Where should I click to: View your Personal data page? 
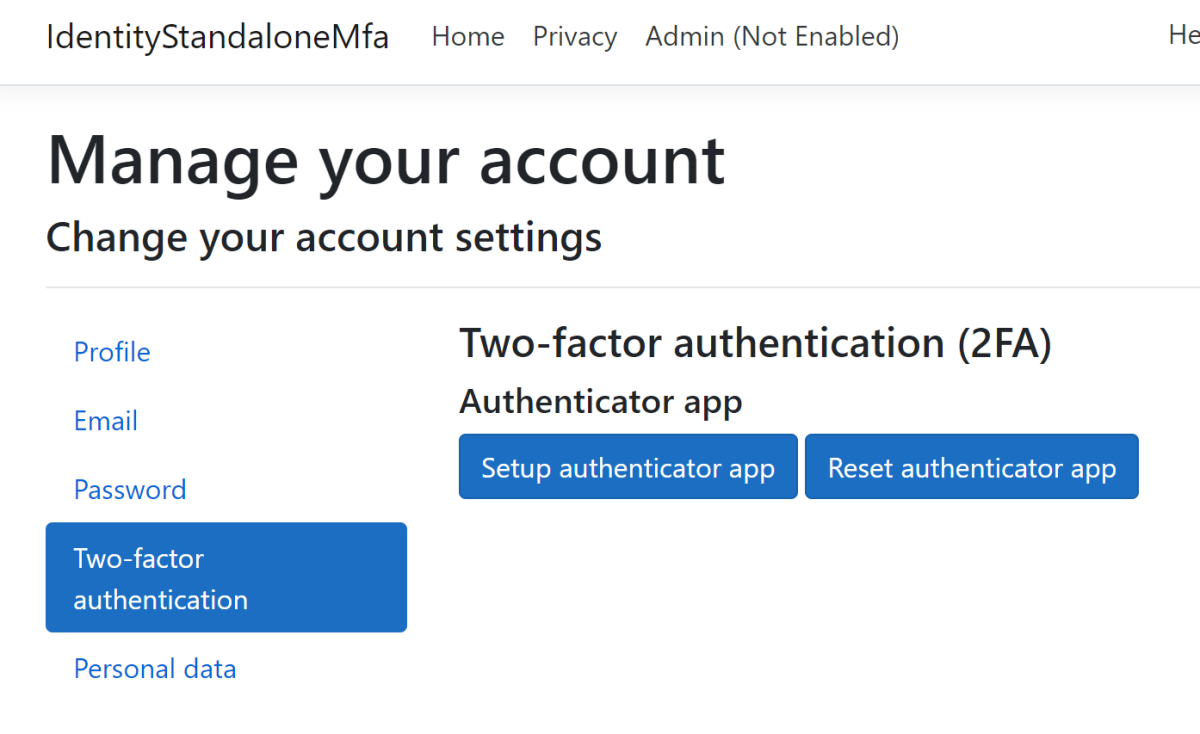click(x=154, y=668)
